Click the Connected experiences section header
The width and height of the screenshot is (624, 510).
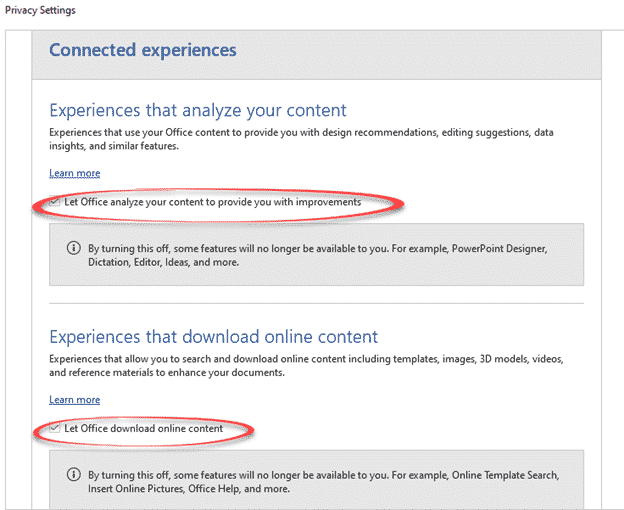(x=143, y=50)
